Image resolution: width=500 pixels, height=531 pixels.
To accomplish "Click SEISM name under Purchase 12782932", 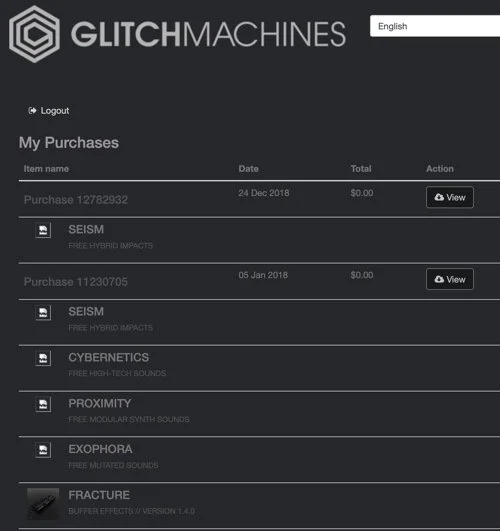I will [86, 230].
